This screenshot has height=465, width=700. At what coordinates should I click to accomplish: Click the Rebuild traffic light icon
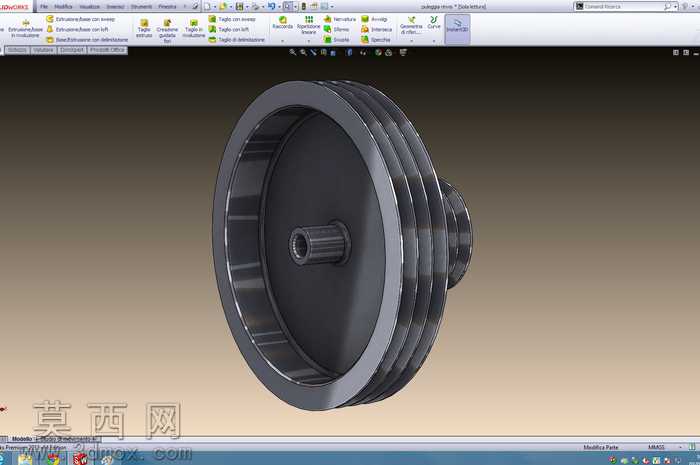click(304, 7)
